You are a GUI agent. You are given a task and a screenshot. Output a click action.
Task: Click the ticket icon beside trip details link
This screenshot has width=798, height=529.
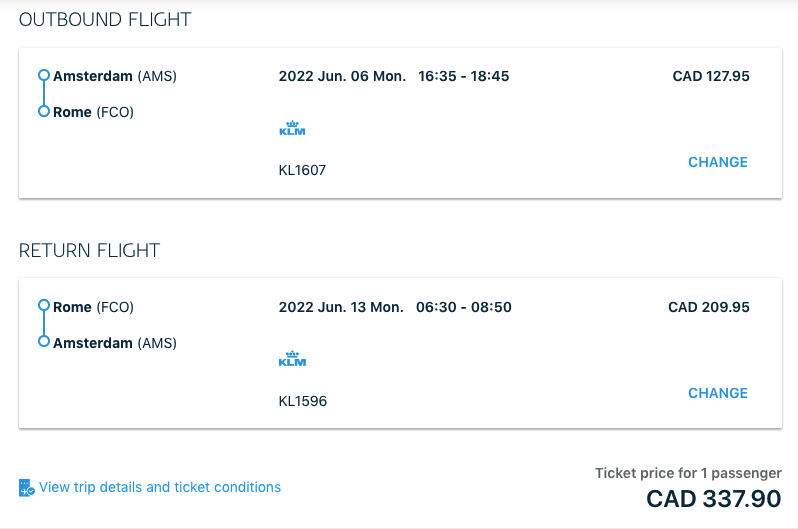click(x=26, y=487)
